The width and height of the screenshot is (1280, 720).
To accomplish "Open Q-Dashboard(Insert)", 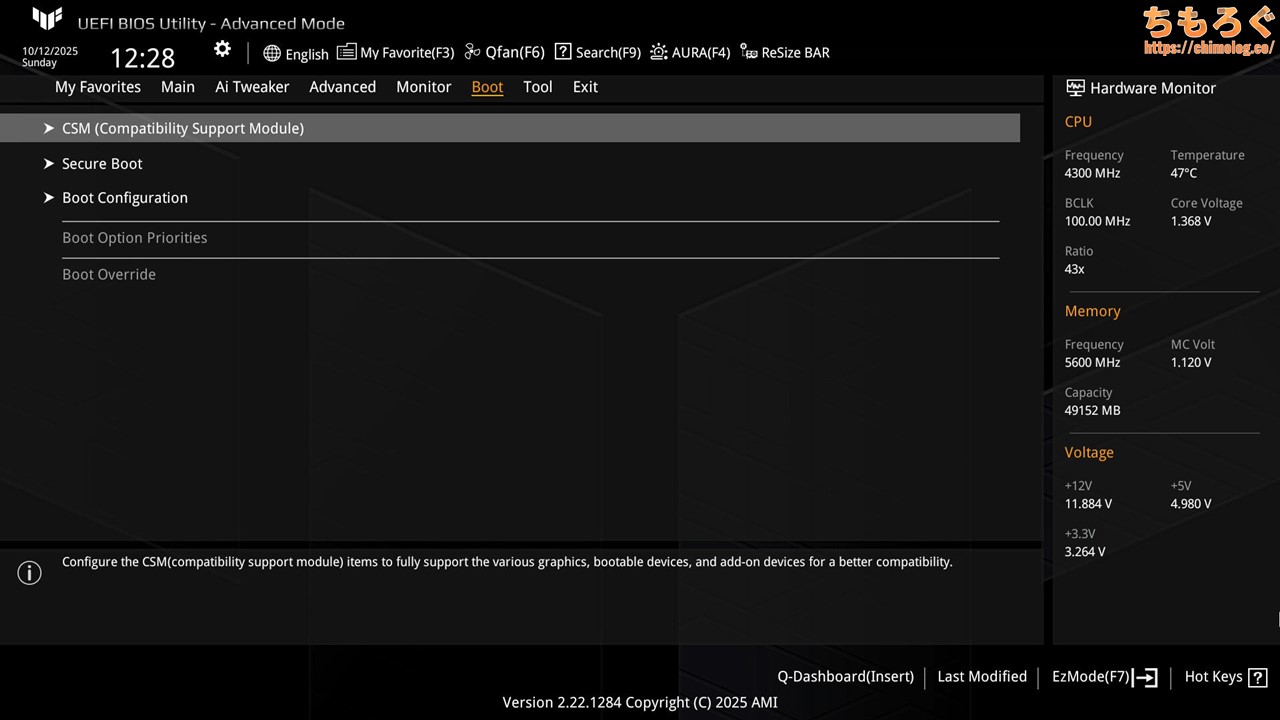I will 845,677.
